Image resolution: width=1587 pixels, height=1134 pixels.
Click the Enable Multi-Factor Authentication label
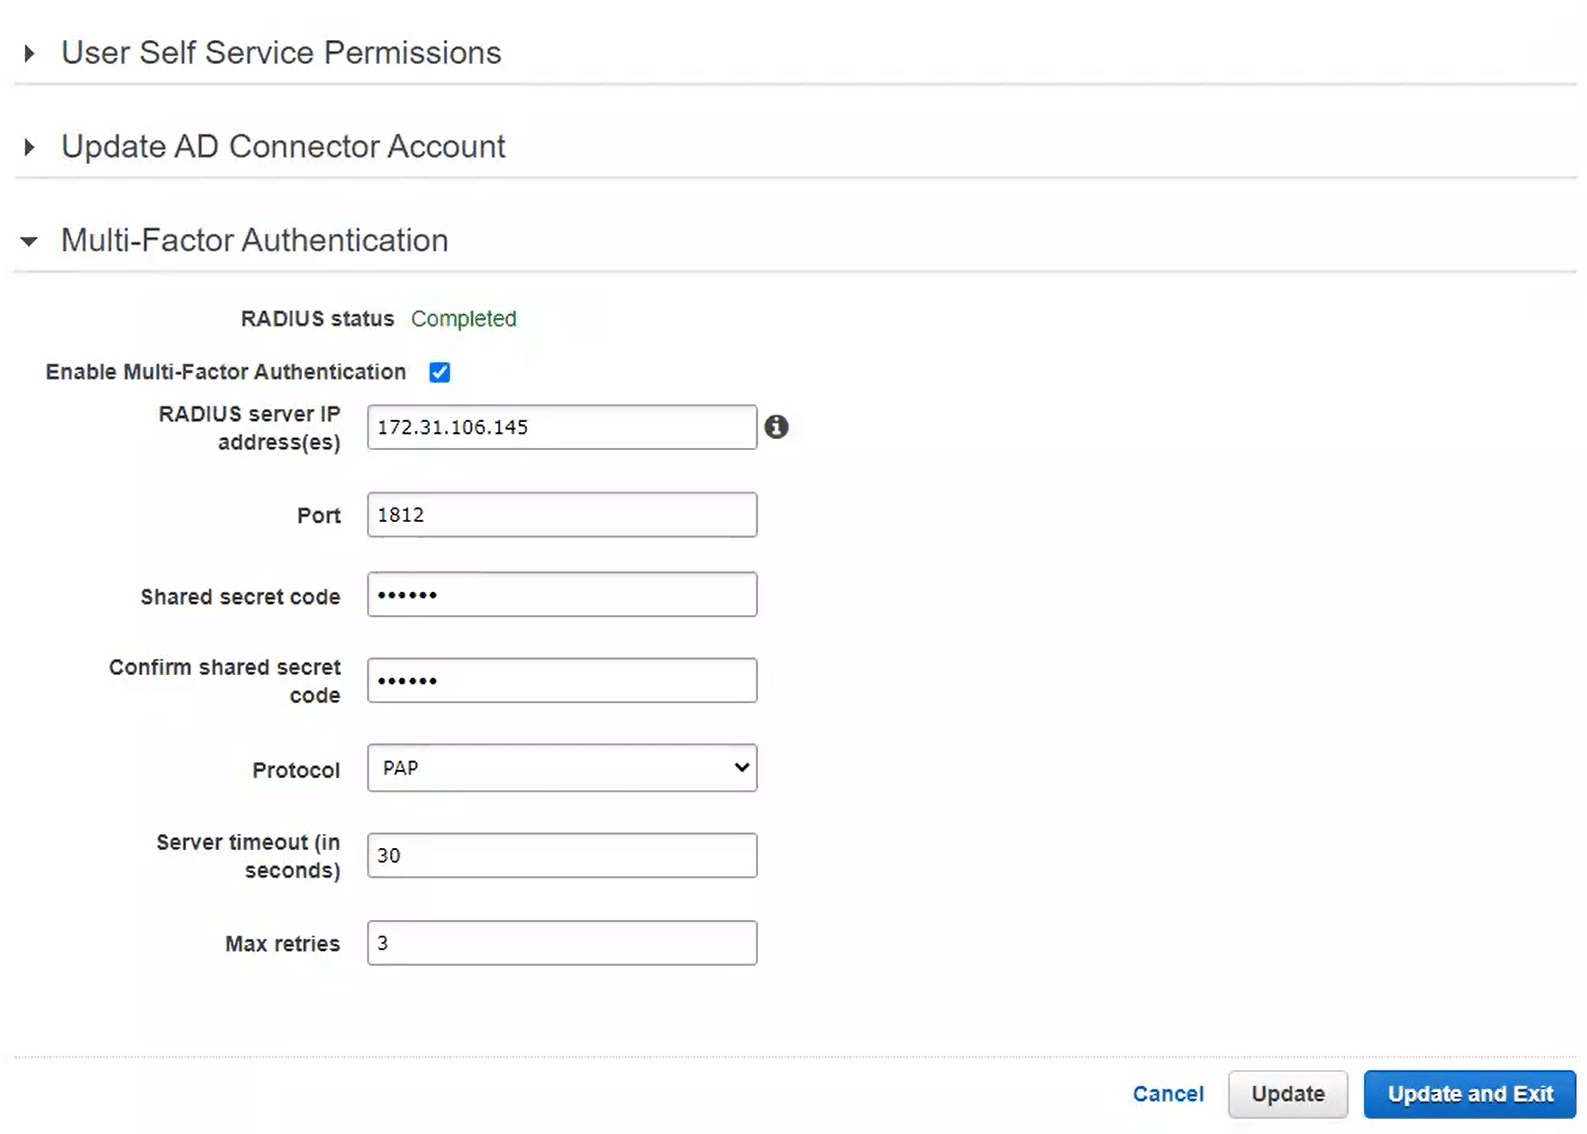(226, 372)
